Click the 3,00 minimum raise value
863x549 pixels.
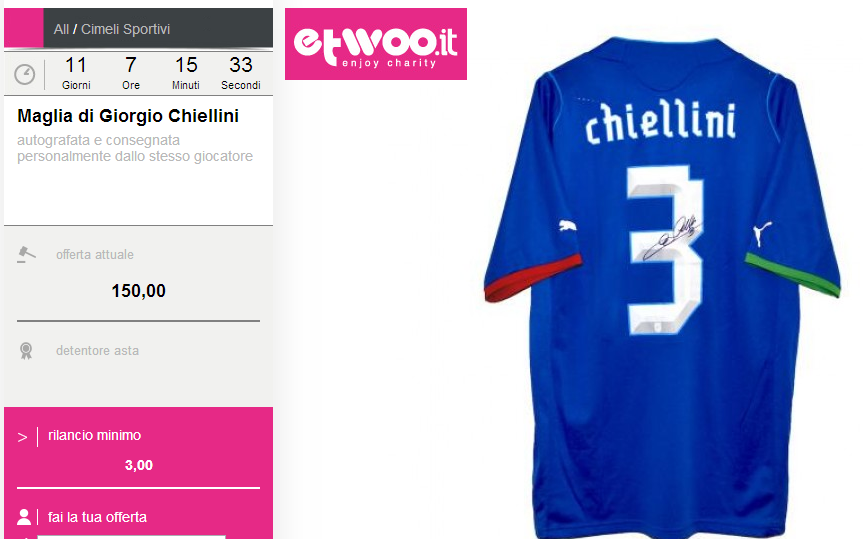click(139, 465)
